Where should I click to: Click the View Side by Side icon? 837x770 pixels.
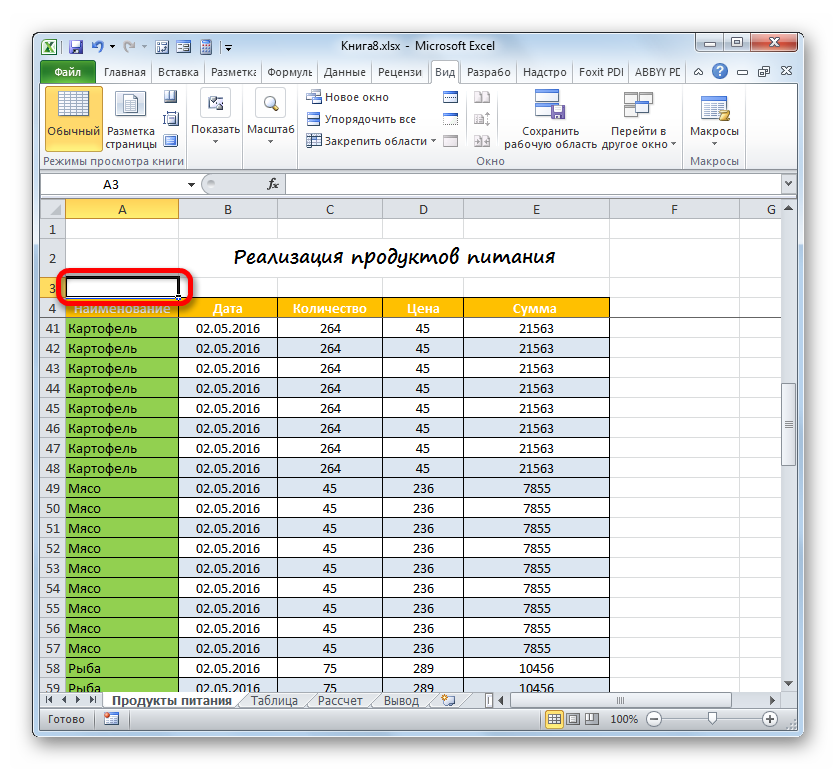click(482, 97)
